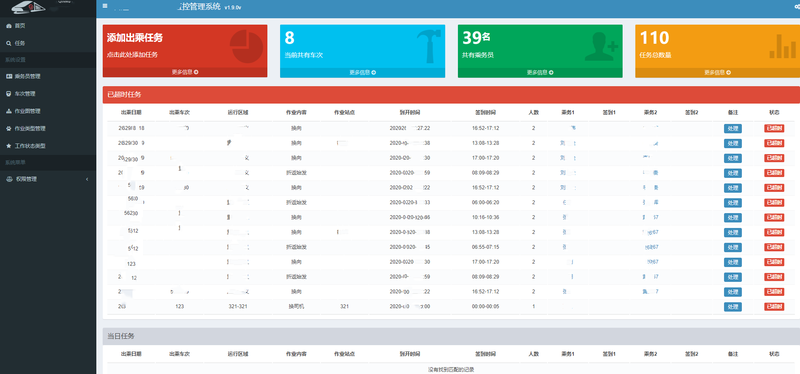800x374 pixels.
Task: Click 已超时 badge in the 10:16-10:36 row
Action: coord(774,217)
